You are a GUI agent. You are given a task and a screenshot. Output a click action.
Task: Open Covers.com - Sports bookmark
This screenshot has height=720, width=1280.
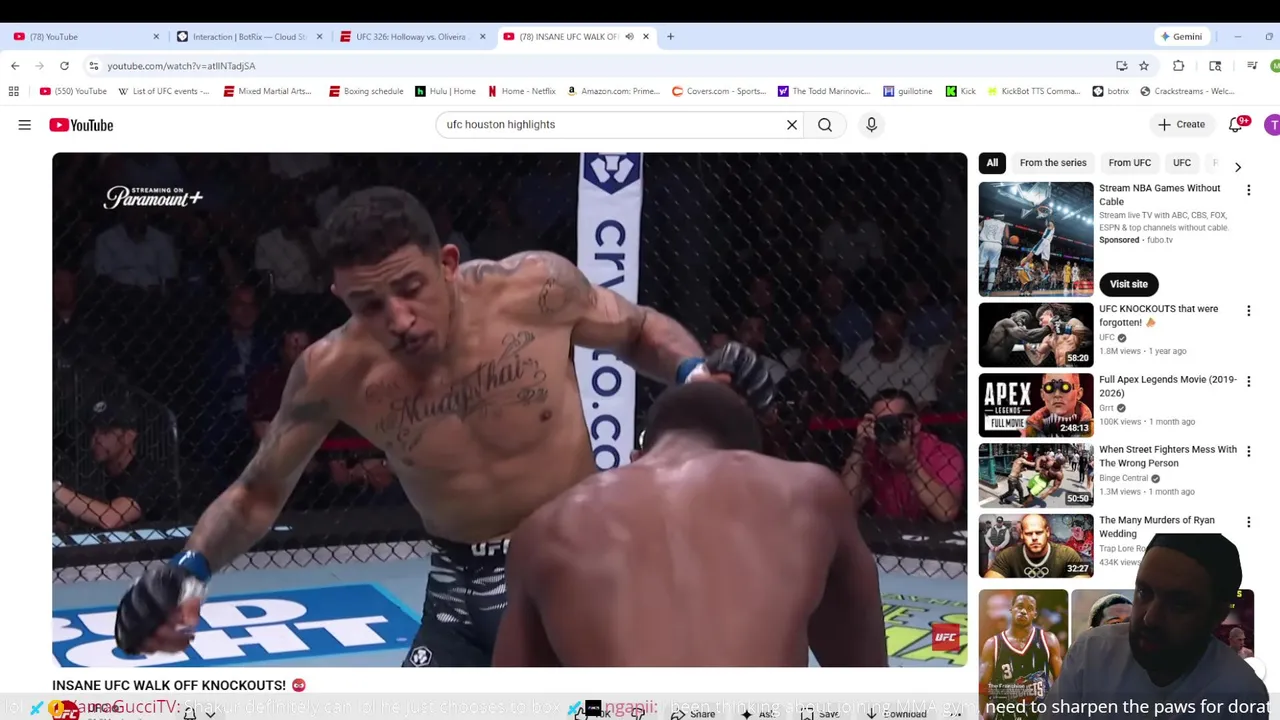pos(719,91)
